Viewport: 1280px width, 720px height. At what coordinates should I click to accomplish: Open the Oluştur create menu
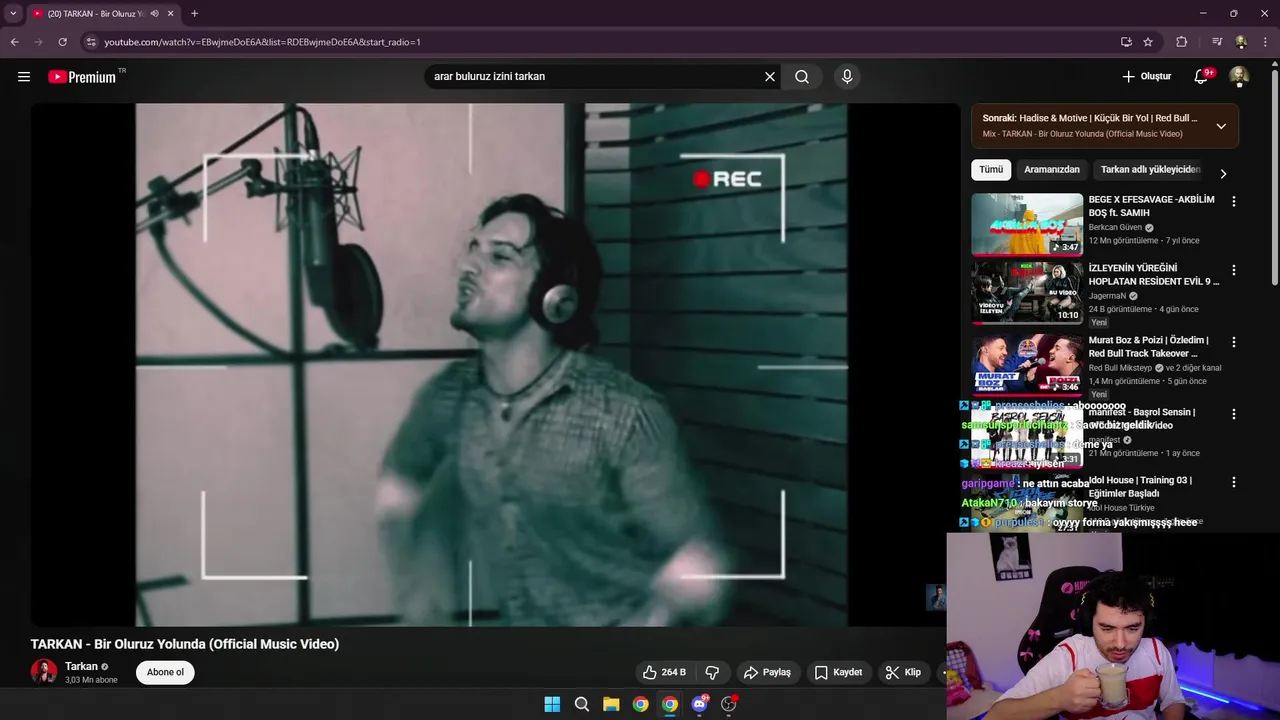point(1146,76)
